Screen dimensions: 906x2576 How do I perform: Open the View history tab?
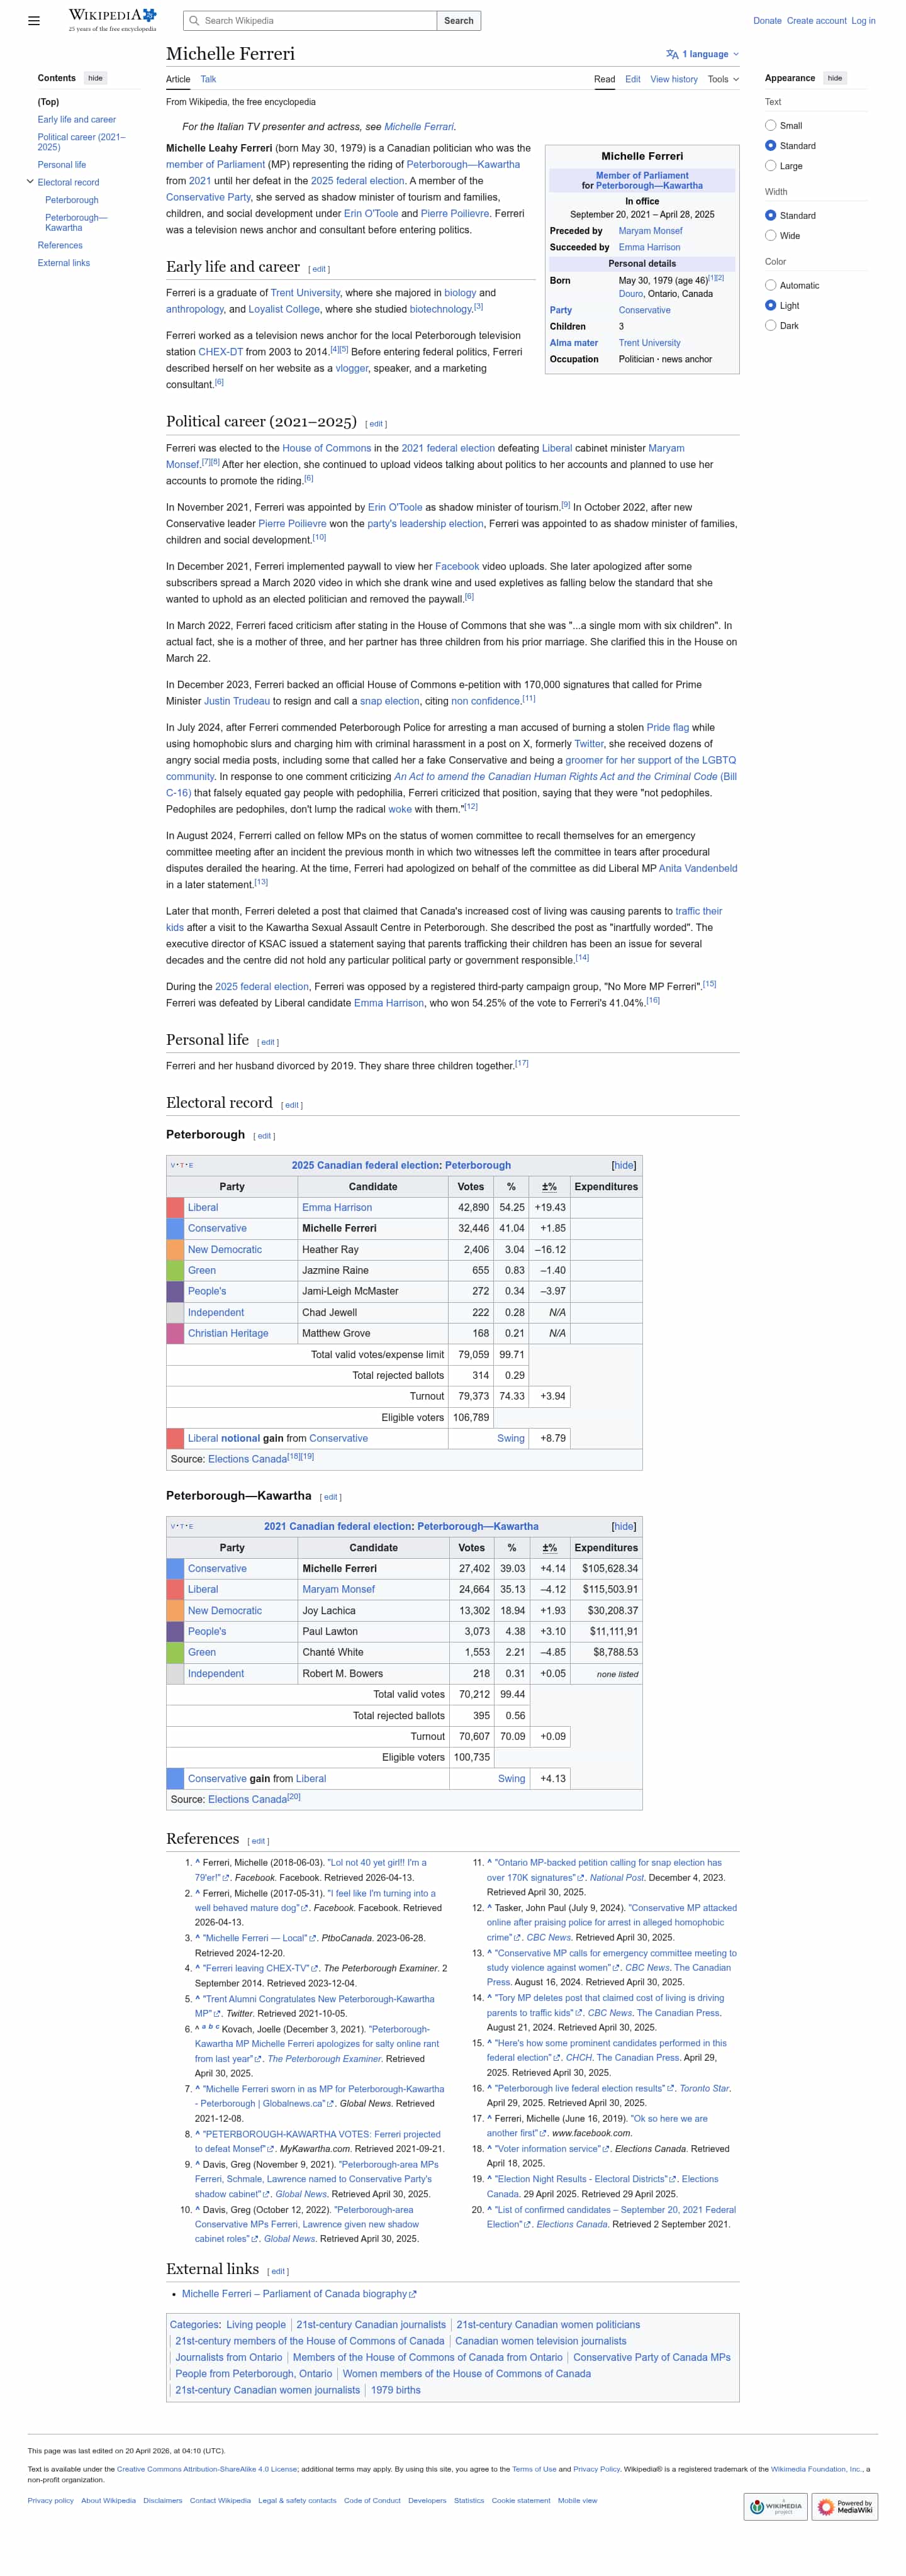[x=674, y=79]
